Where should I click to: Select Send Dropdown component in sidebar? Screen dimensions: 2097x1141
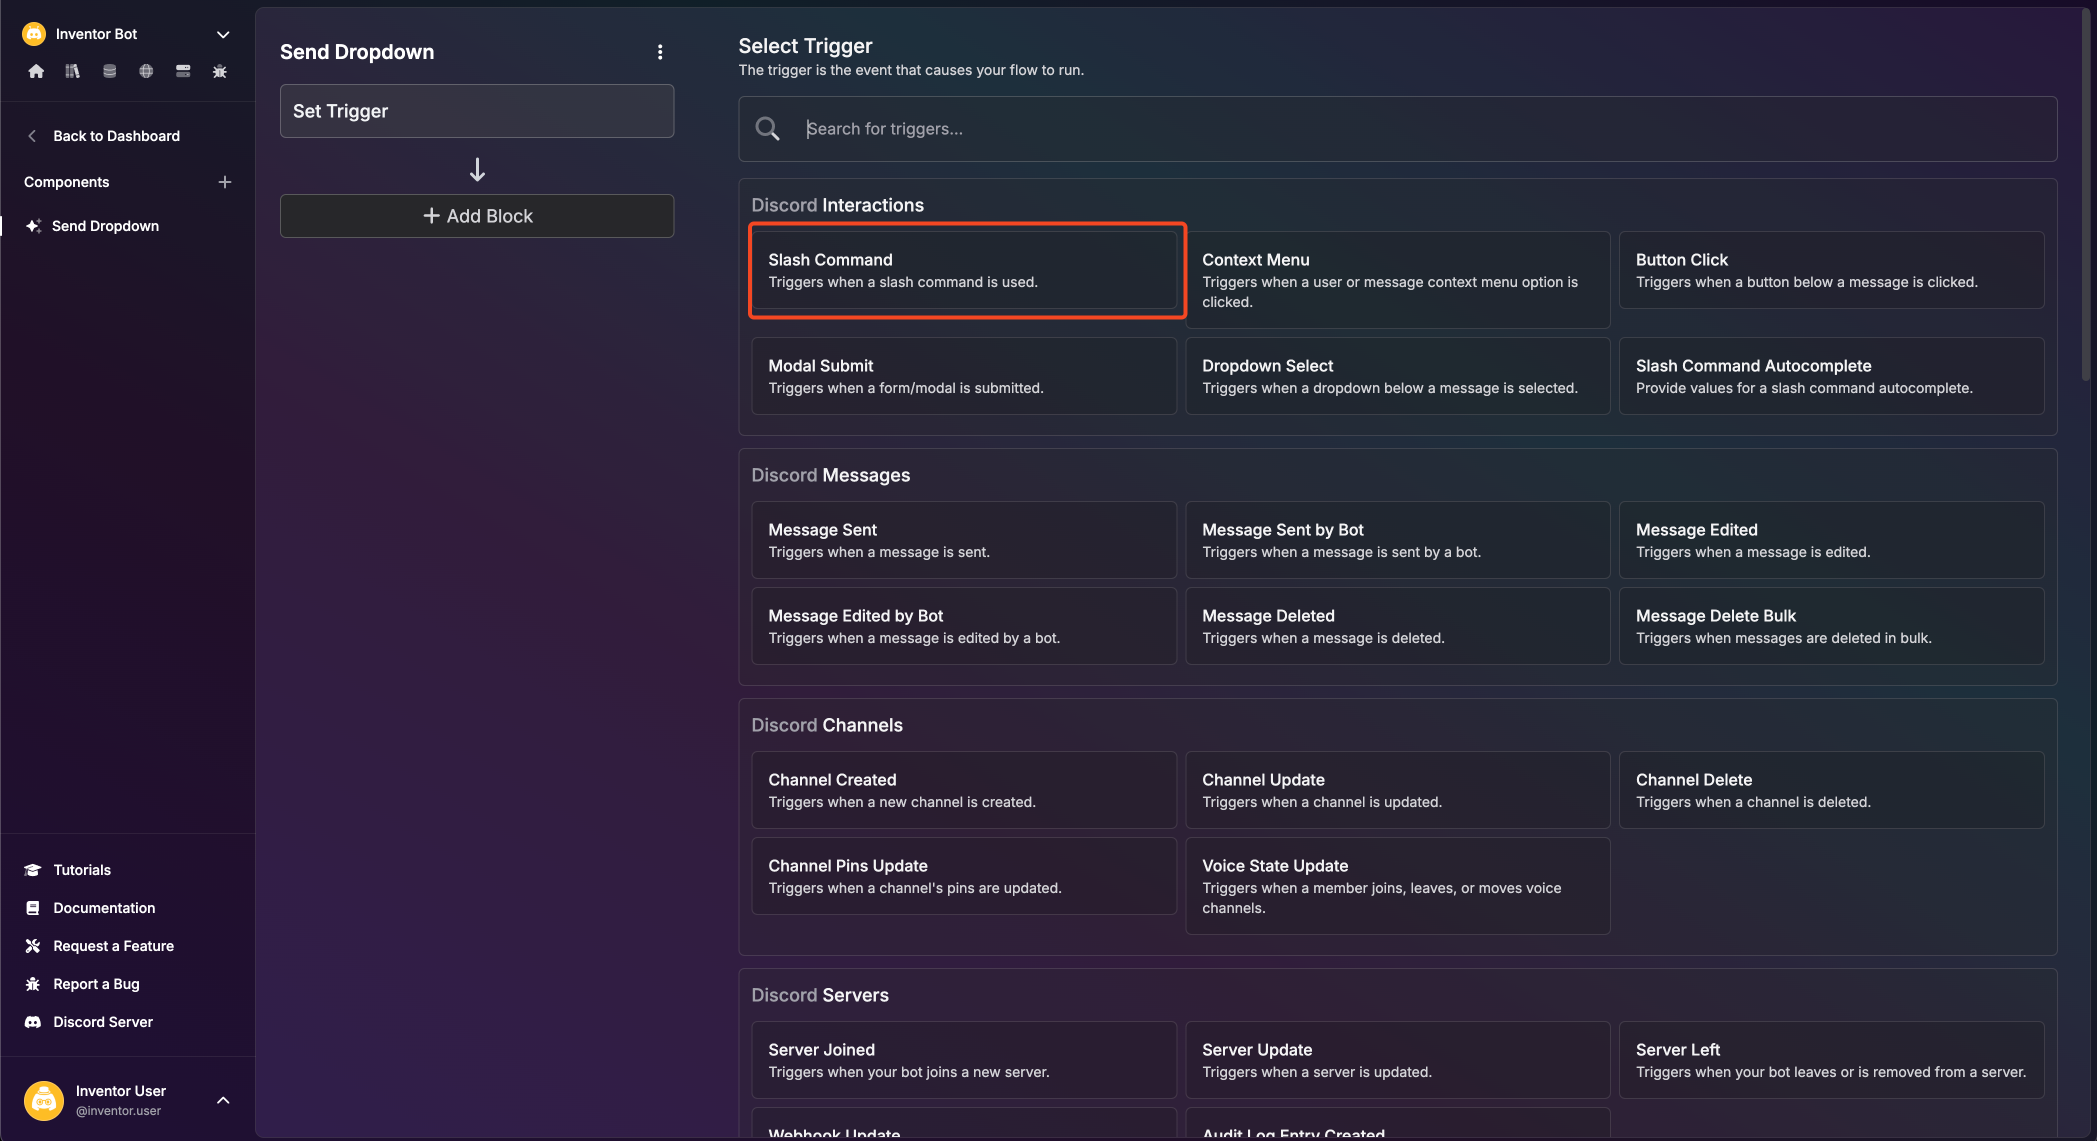coord(105,226)
